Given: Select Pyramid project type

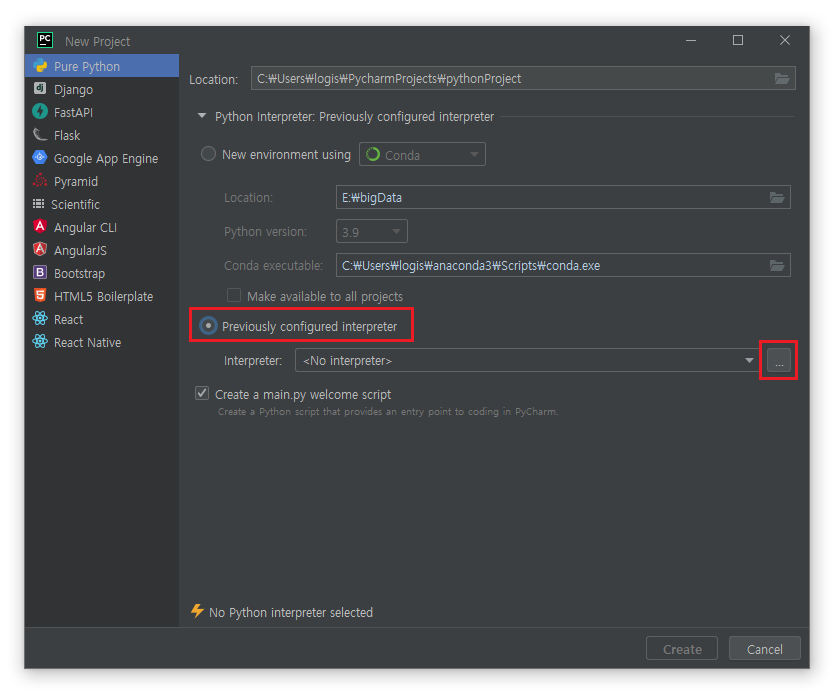Looking at the screenshot, I should pos(102,181).
